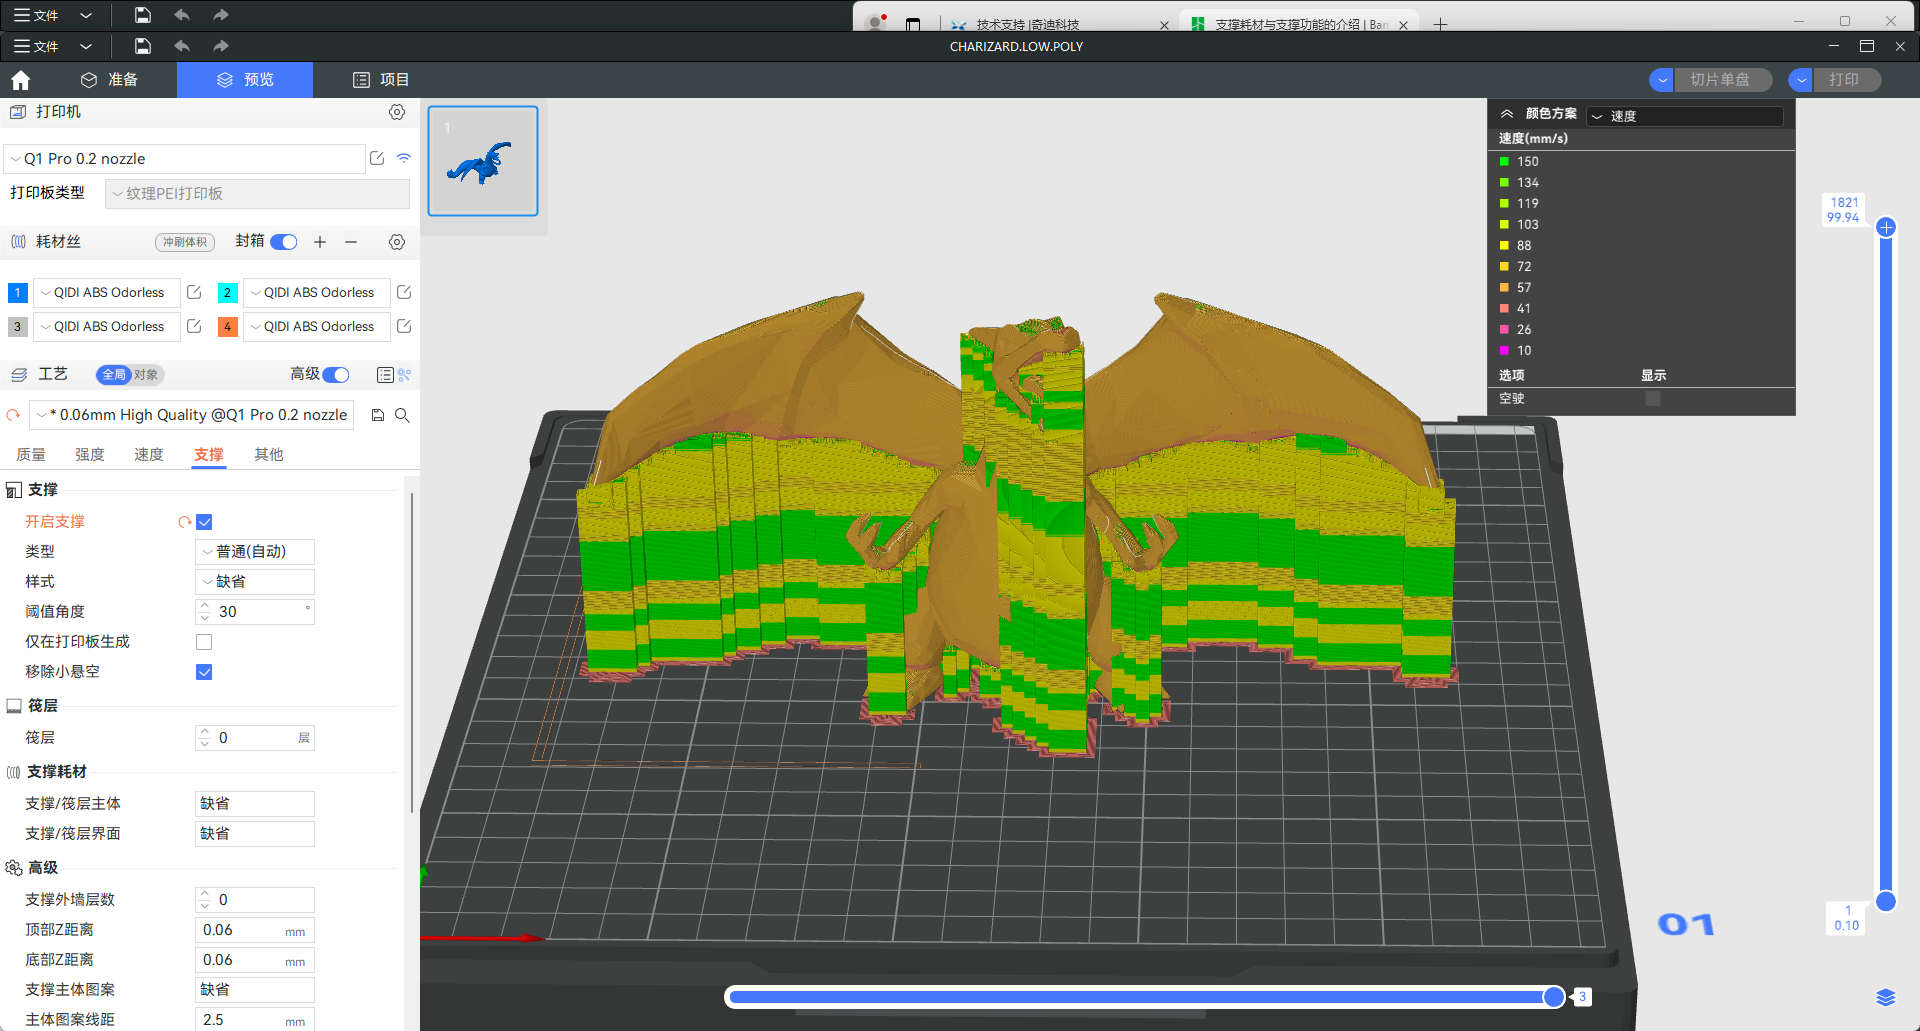This screenshot has height=1031, width=1920.
Task: Open the 纹理PEI打印板 plate type dropdown
Action: (257, 194)
